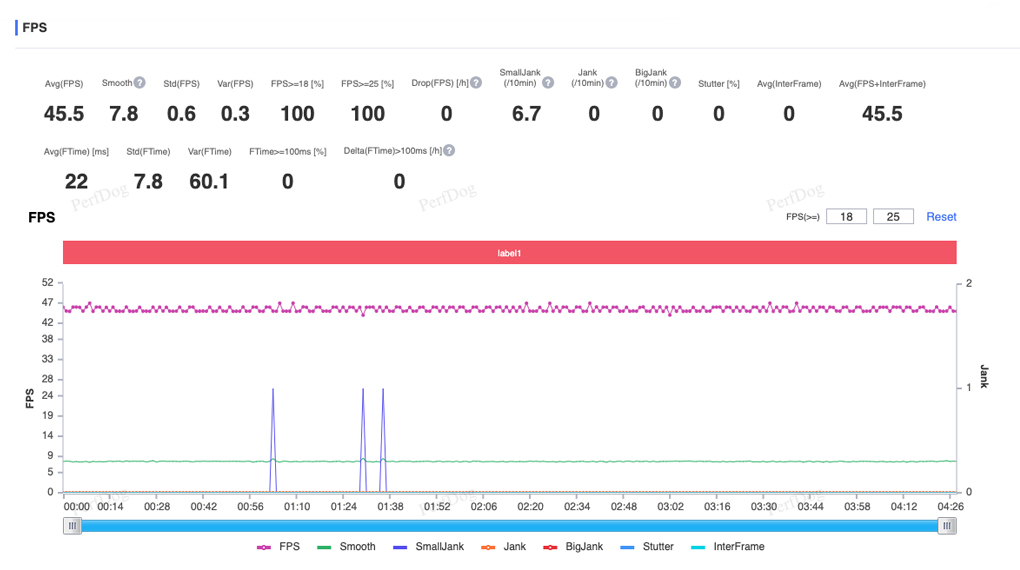Show the BigJank help icon info

pyautogui.click(x=676, y=83)
